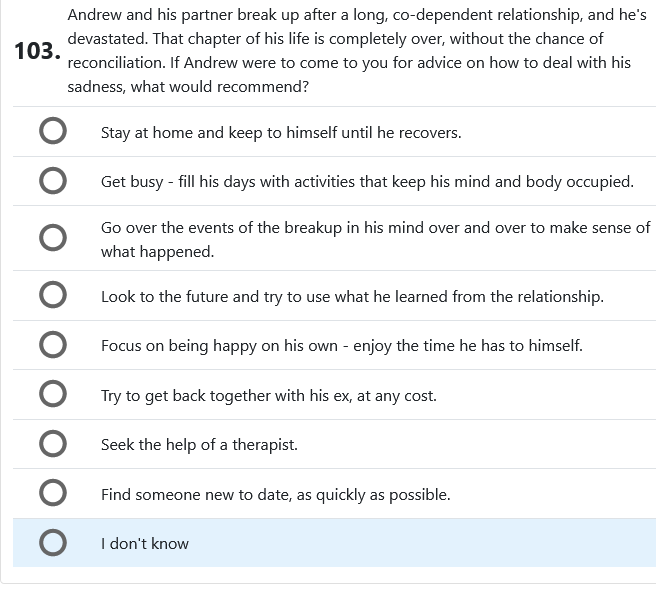Click the question number 103
656x590 pixels.
37,51
